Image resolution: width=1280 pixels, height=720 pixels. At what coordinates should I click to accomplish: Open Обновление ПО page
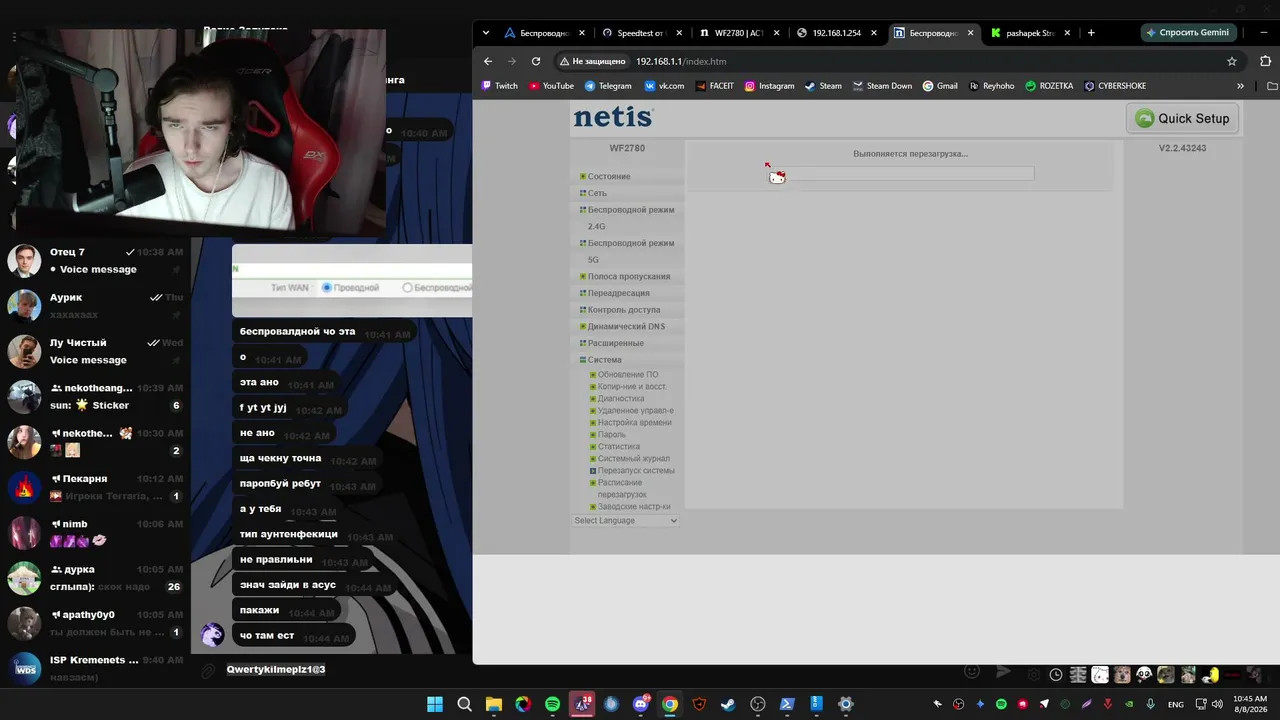click(627, 375)
